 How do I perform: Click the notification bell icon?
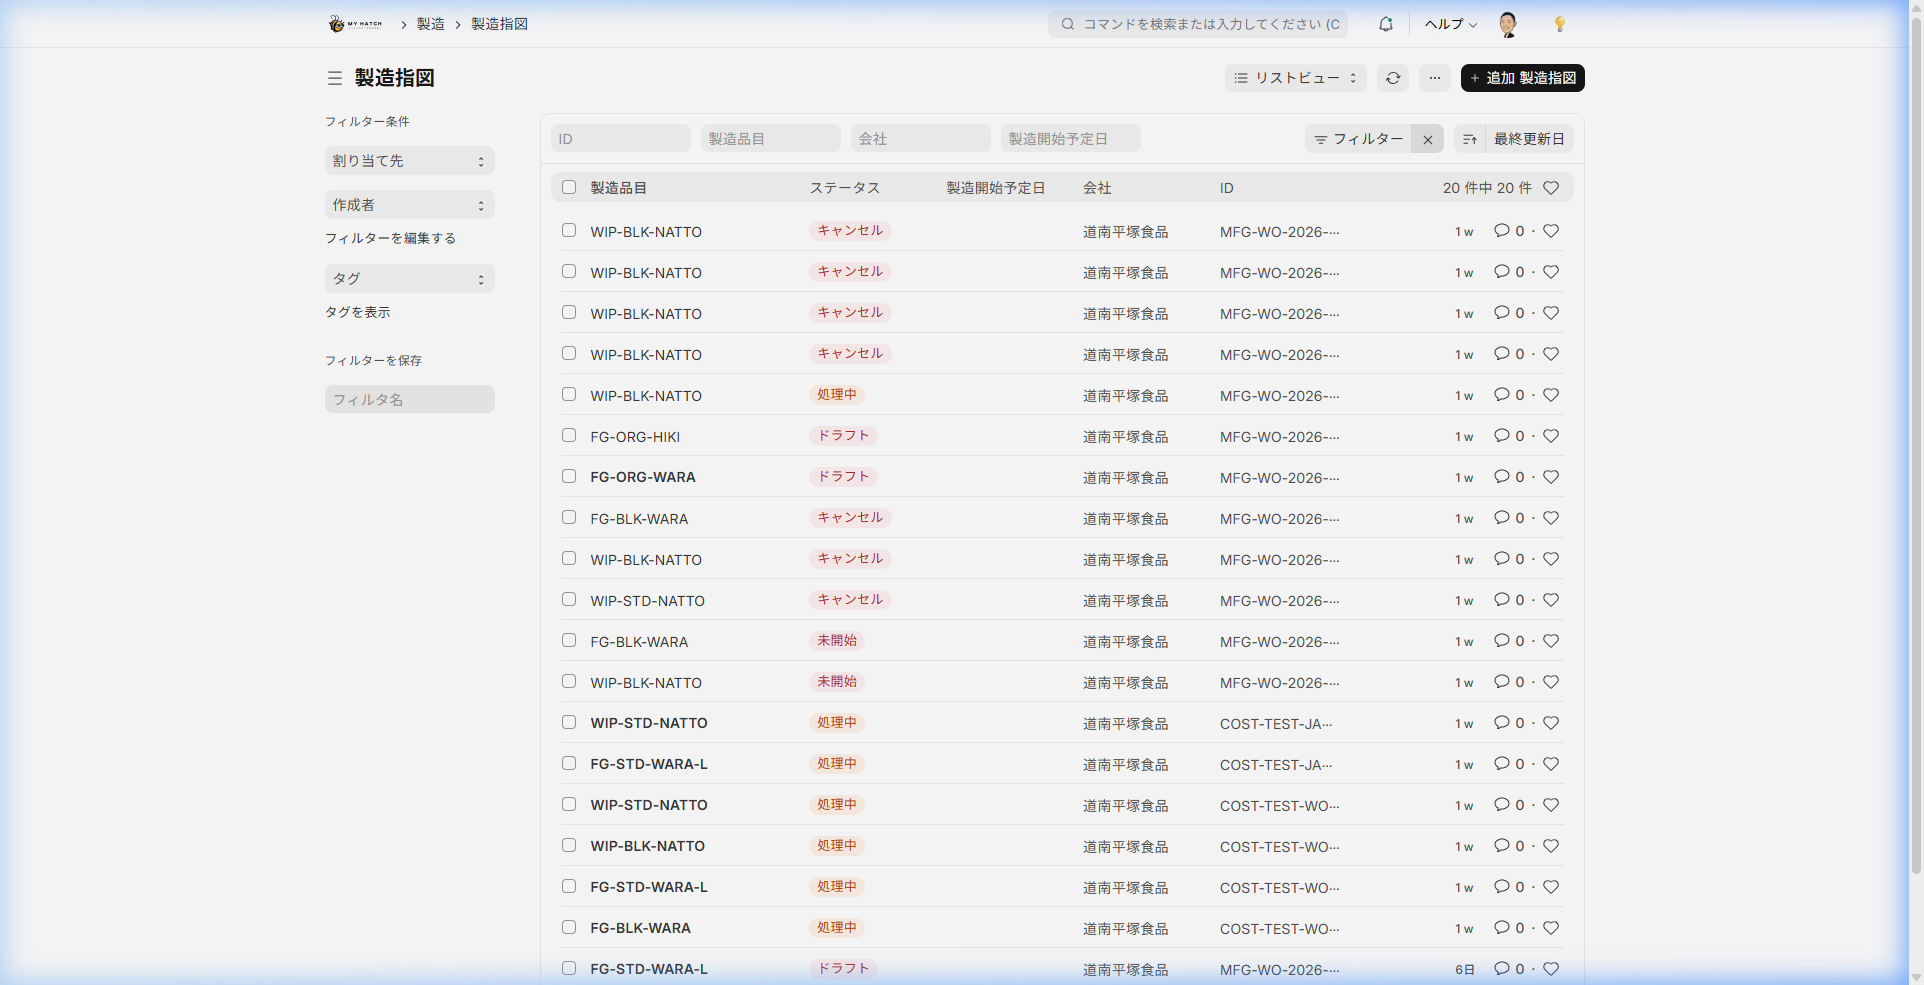tap(1385, 24)
